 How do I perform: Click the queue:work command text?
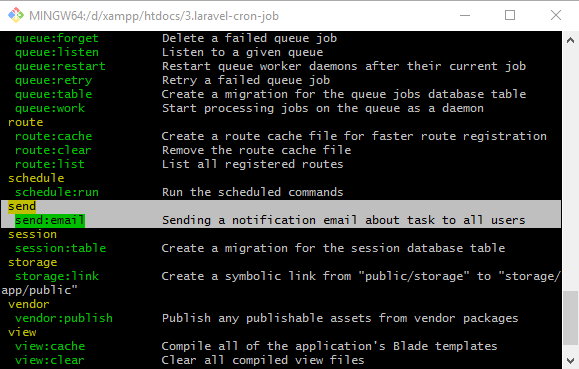click(50, 108)
